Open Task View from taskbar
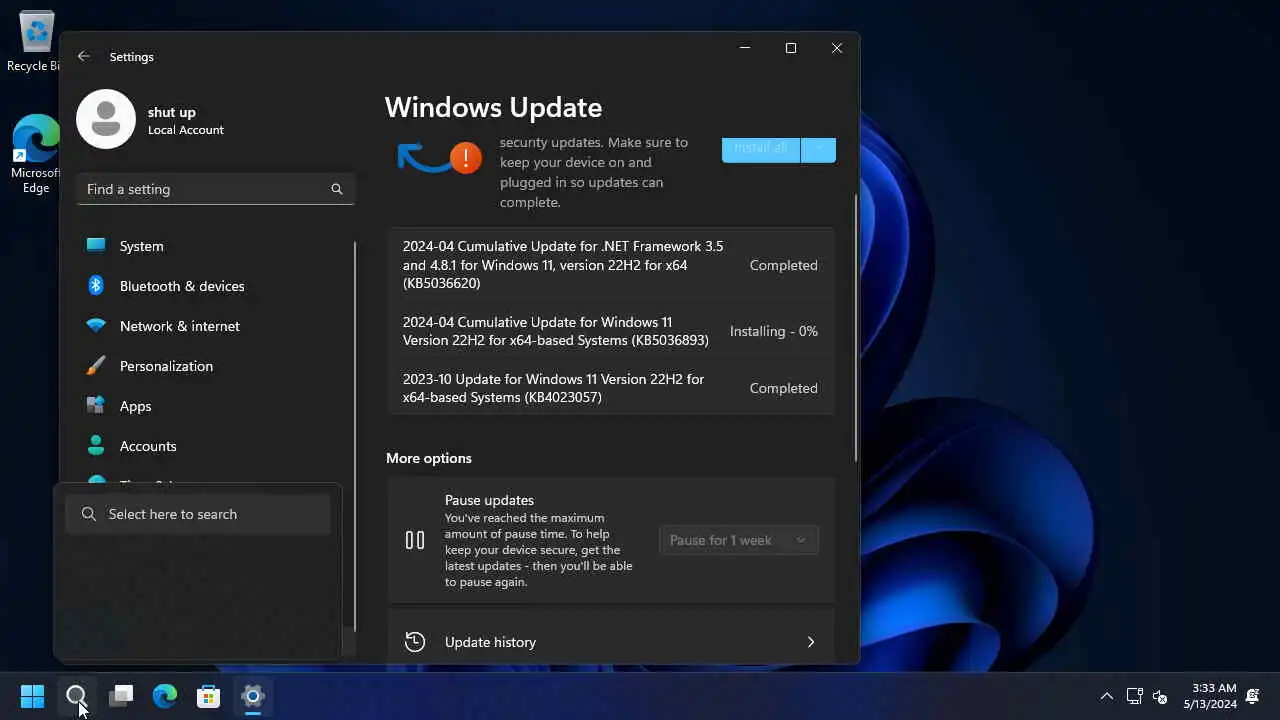This screenshot has width=1280, height=720. (121, 696)
